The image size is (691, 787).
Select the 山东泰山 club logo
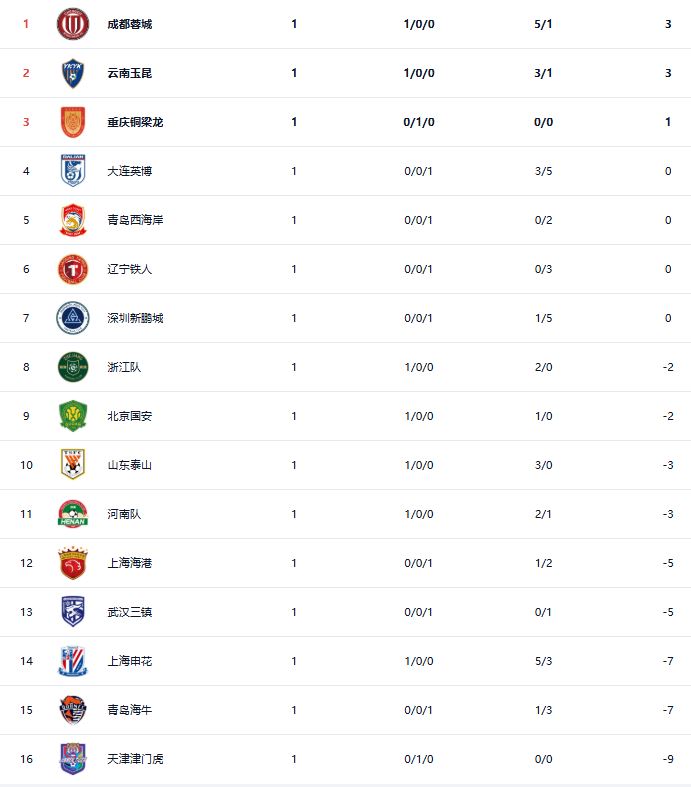(x=73, y=465)
